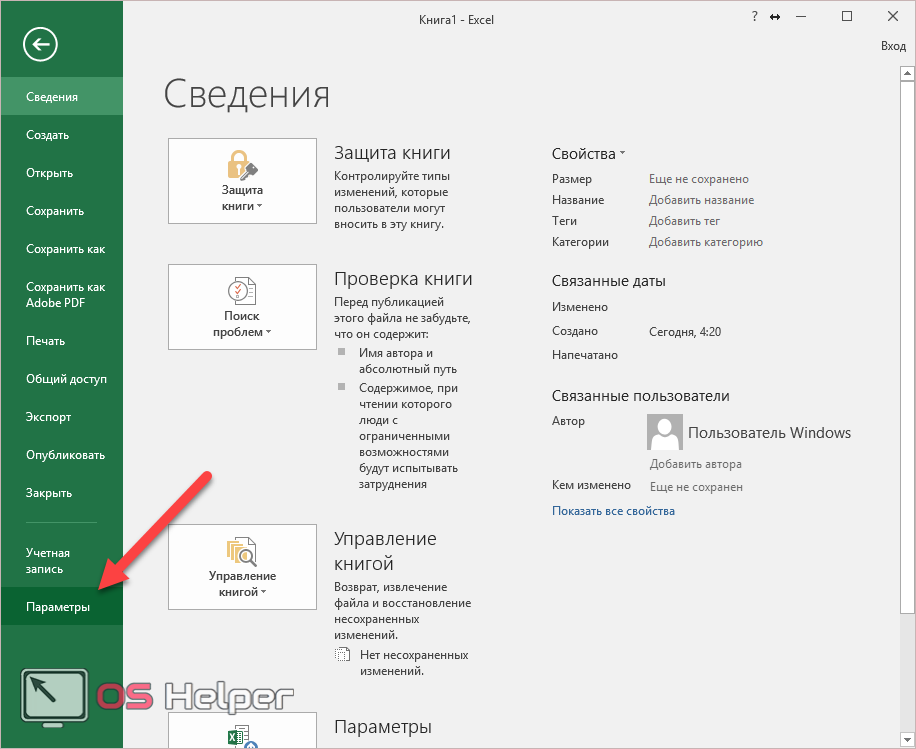Click Добавить категорию field

coord(705,242)
